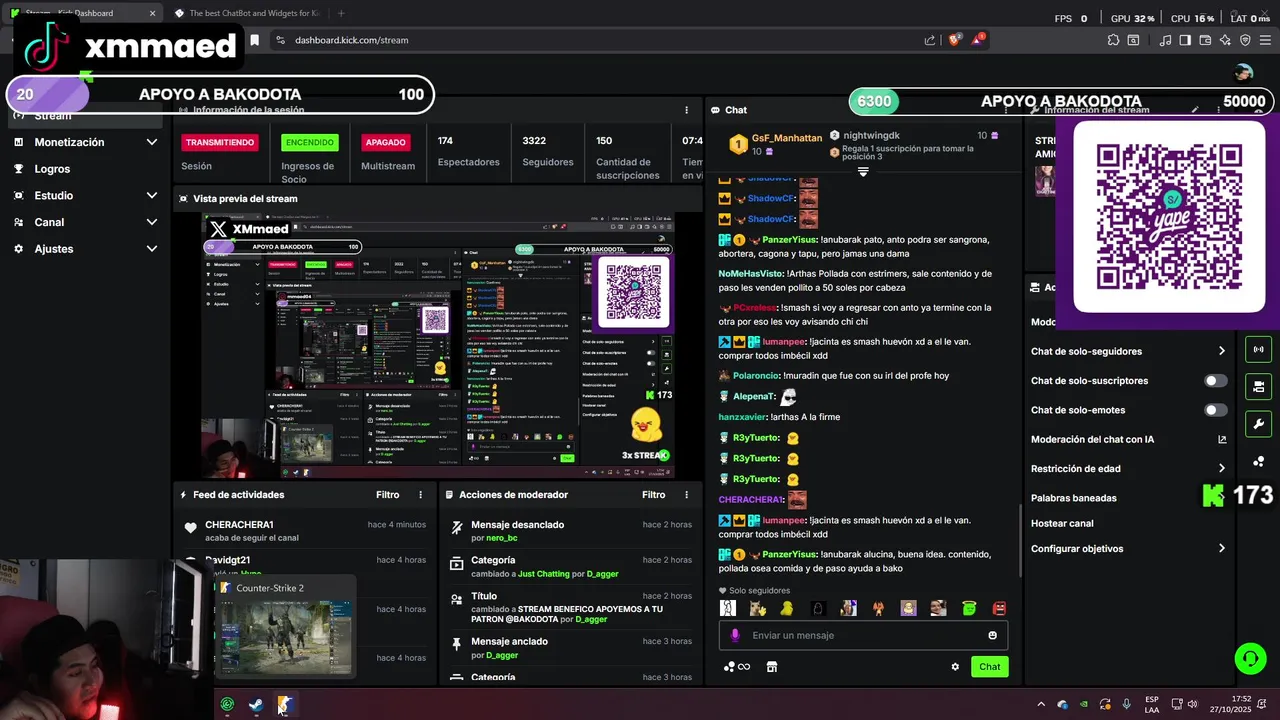Image resolution: width=1280 pixels, height=720 pixels.
Task: Open the Brave Wallet icon
Action: [1205, 40]
